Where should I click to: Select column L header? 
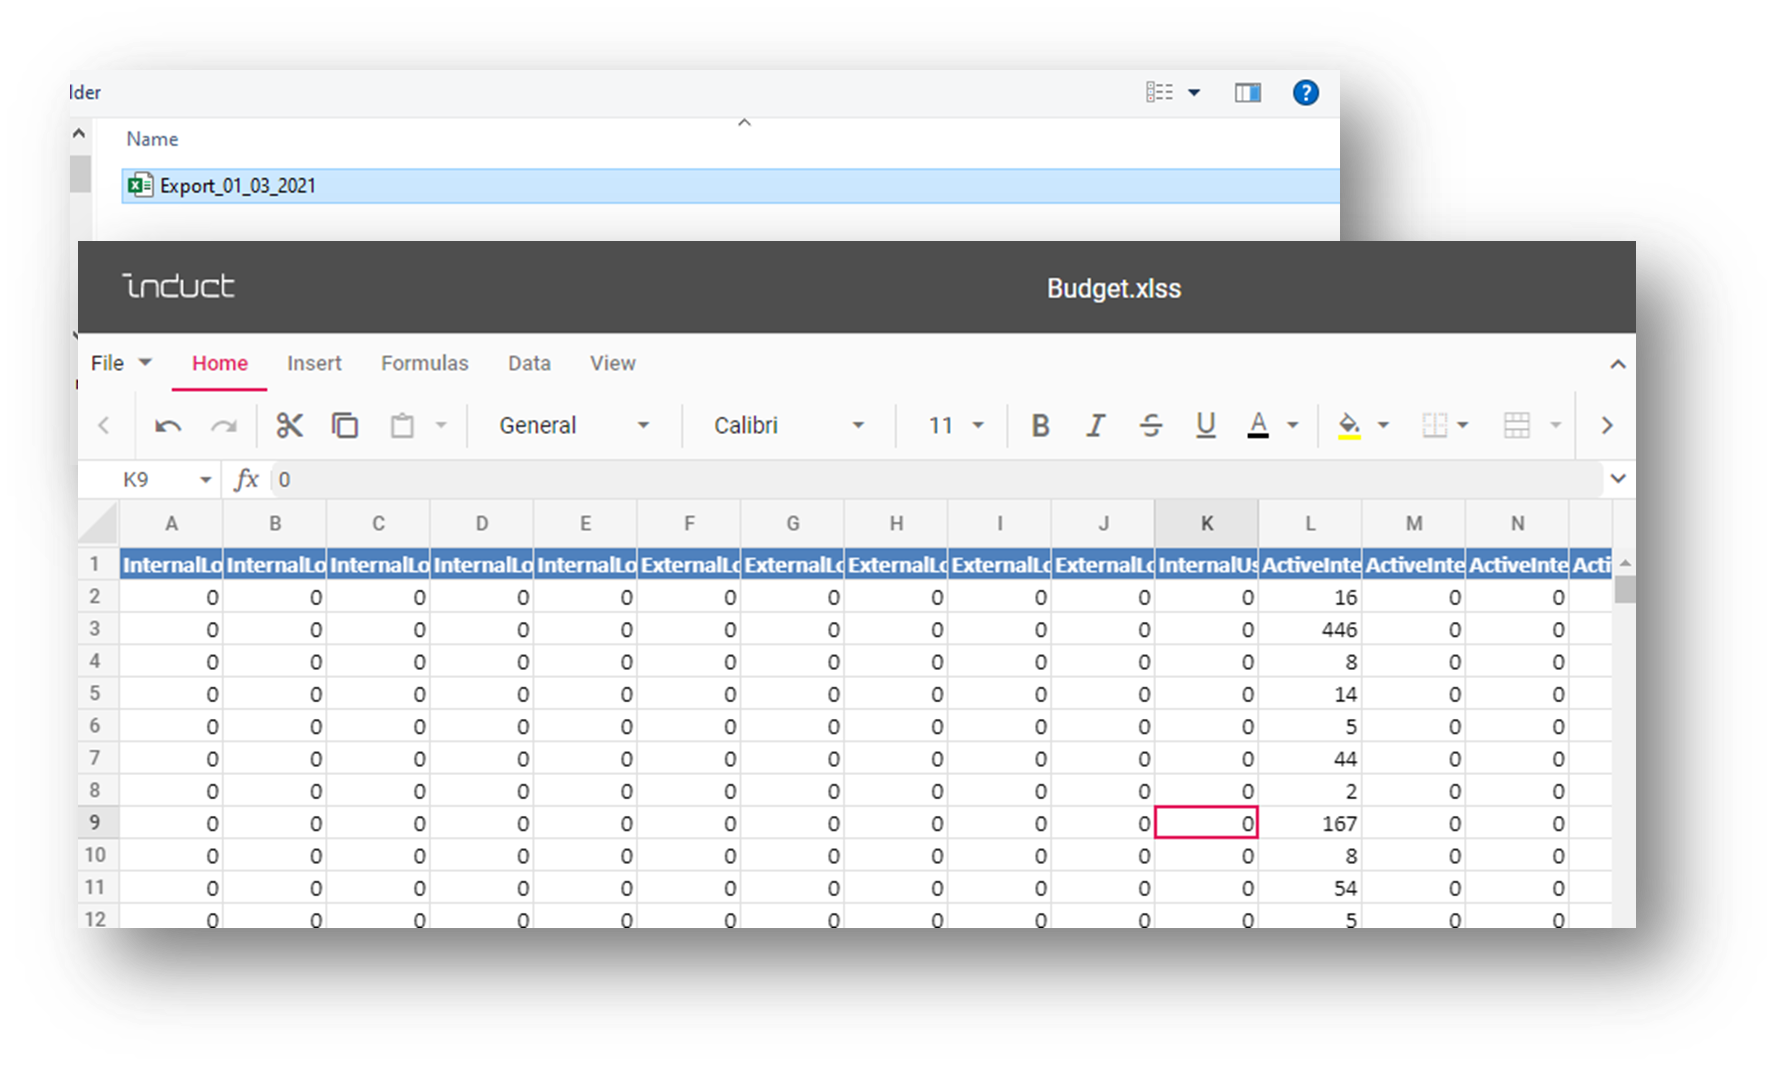tap(1310, 523)
